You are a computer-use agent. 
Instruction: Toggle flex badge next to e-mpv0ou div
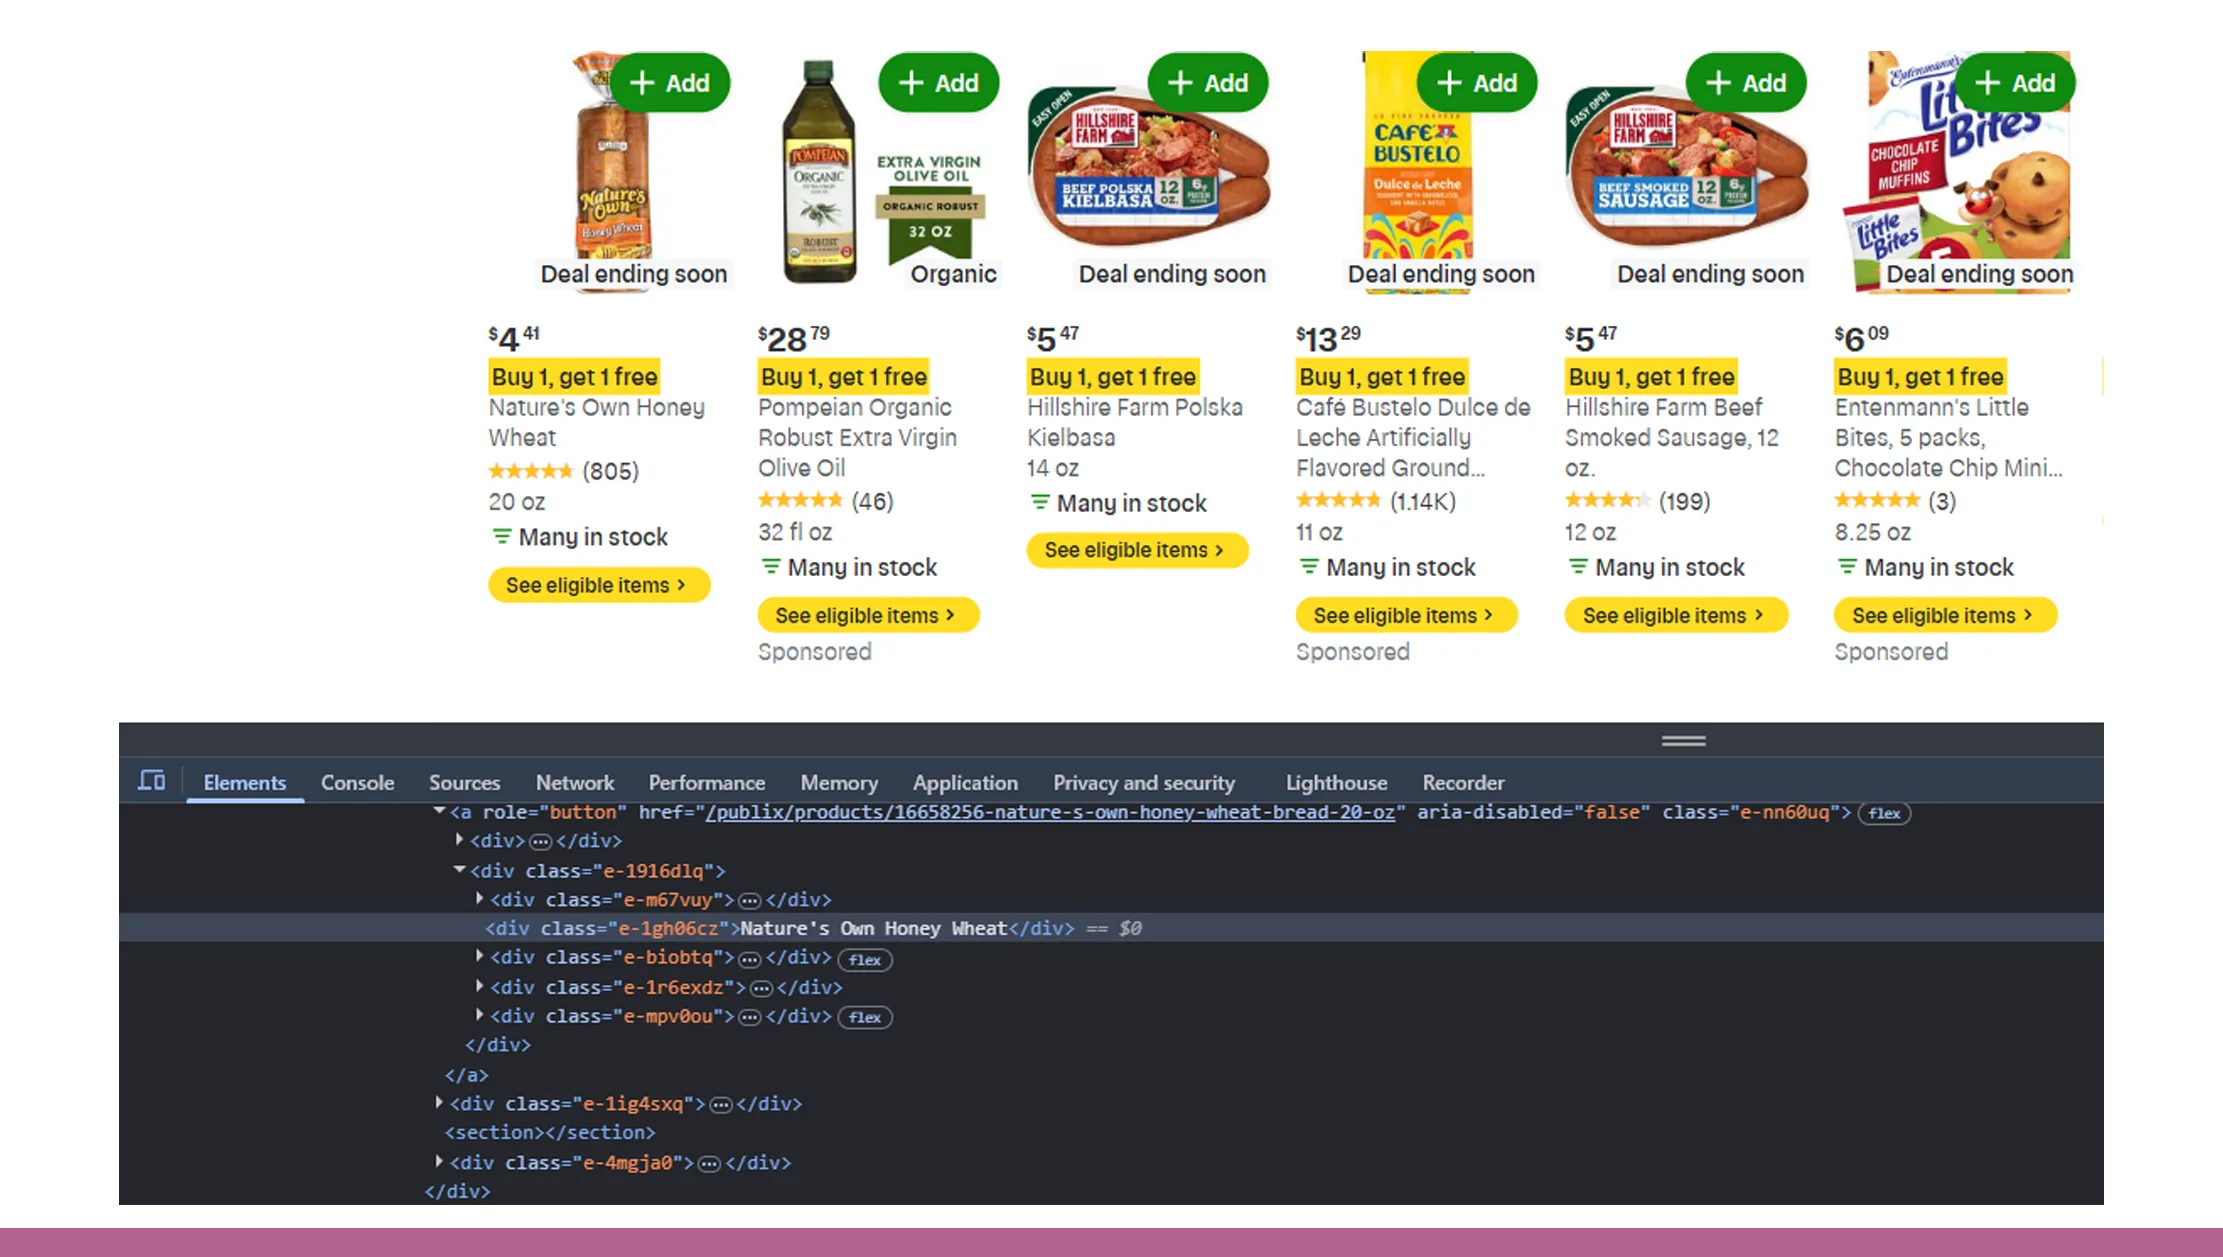click(865, 1018)
